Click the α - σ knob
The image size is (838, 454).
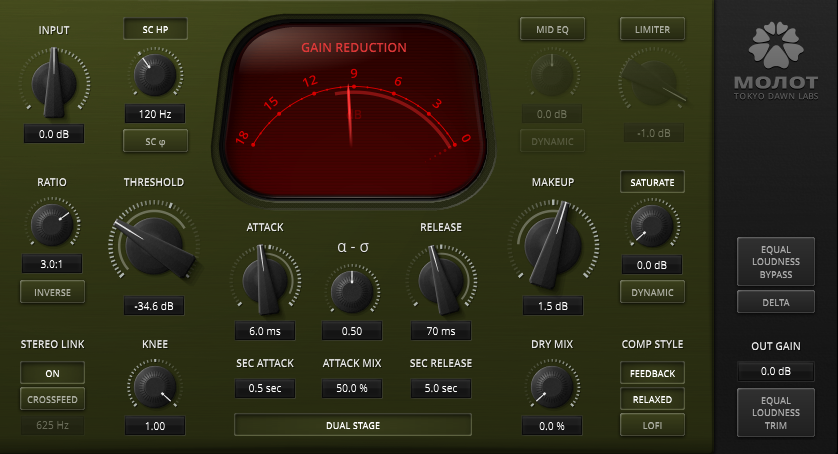click(x=352, y=292)
